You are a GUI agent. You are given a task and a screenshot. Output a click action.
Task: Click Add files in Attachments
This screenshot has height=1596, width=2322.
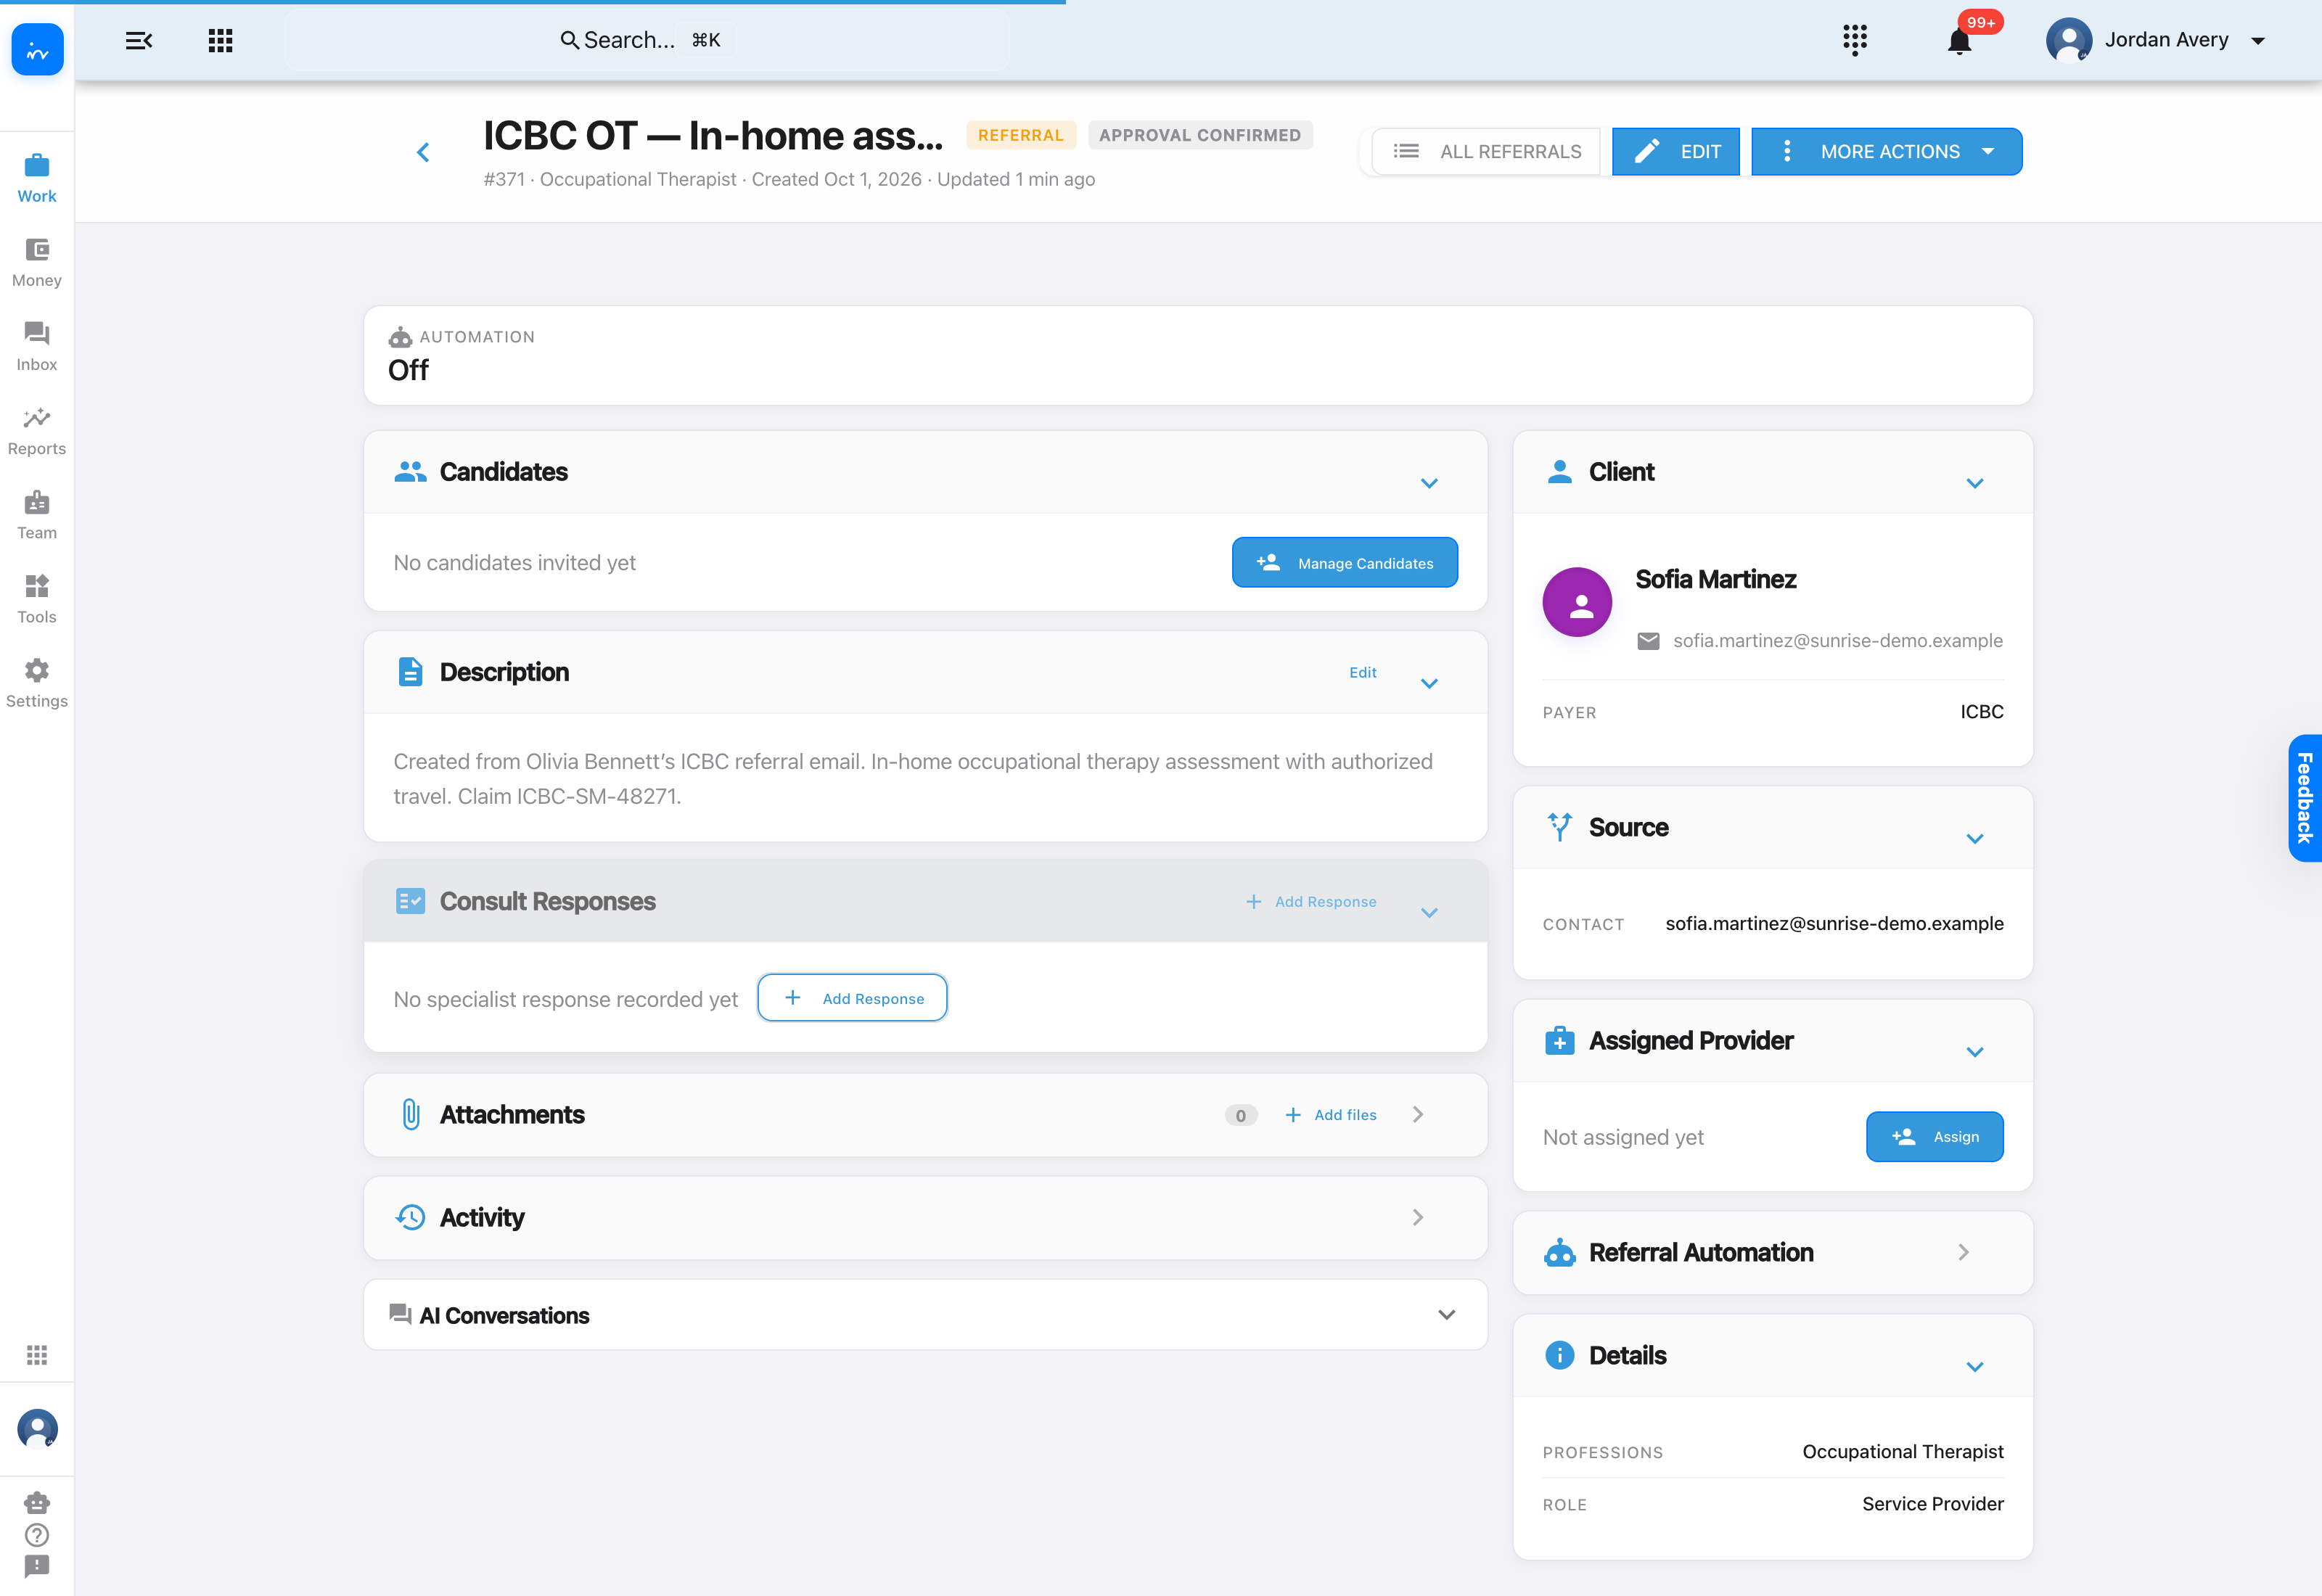point(1330,1115)
